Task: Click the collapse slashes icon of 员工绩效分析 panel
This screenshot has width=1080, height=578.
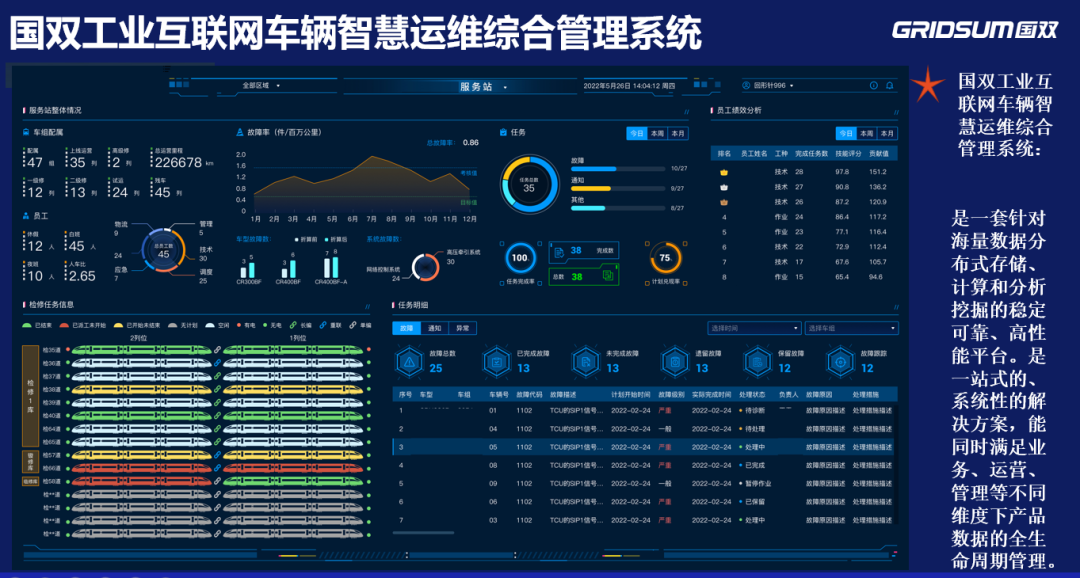Action: [x=895, y=112]
